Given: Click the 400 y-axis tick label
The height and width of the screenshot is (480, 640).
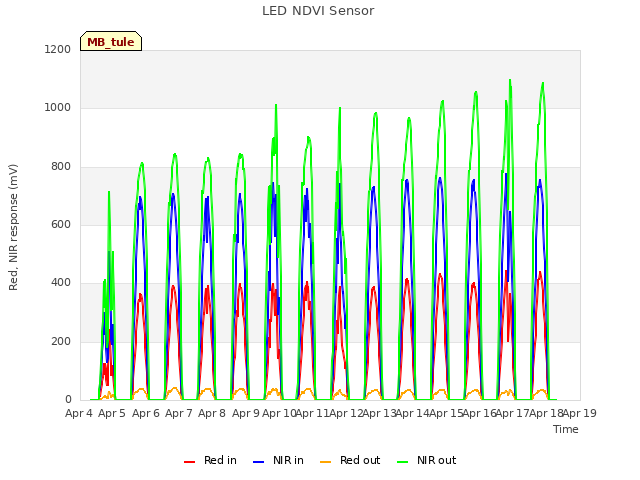Looking at the screenshot, I should pos(61,283).
